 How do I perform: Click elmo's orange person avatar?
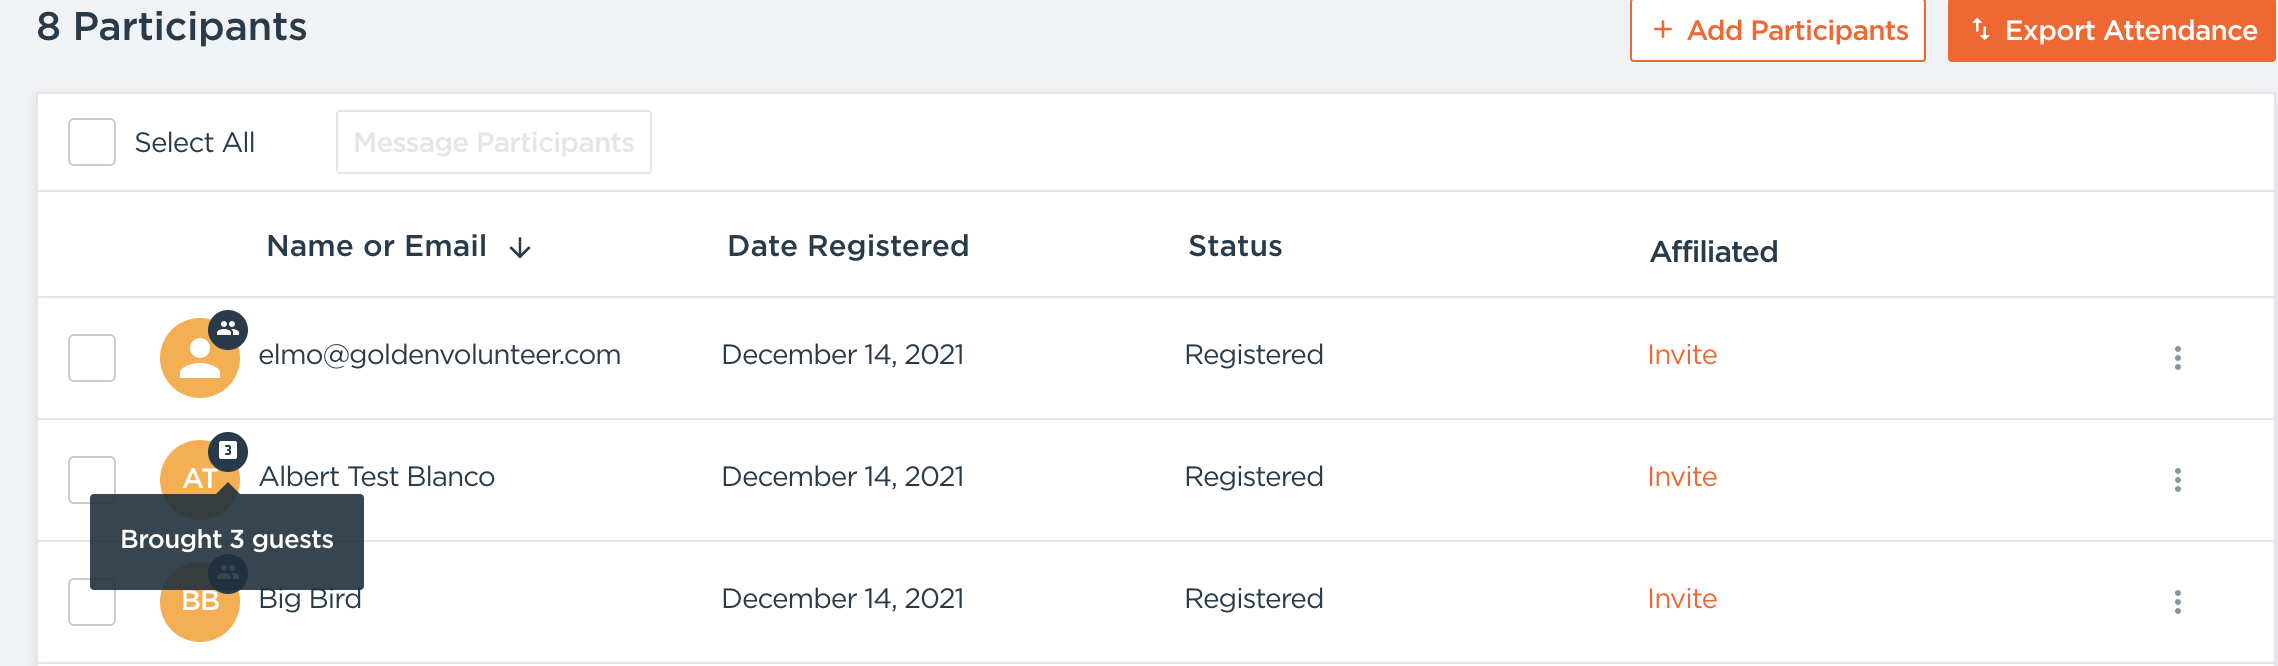[199, 360]
